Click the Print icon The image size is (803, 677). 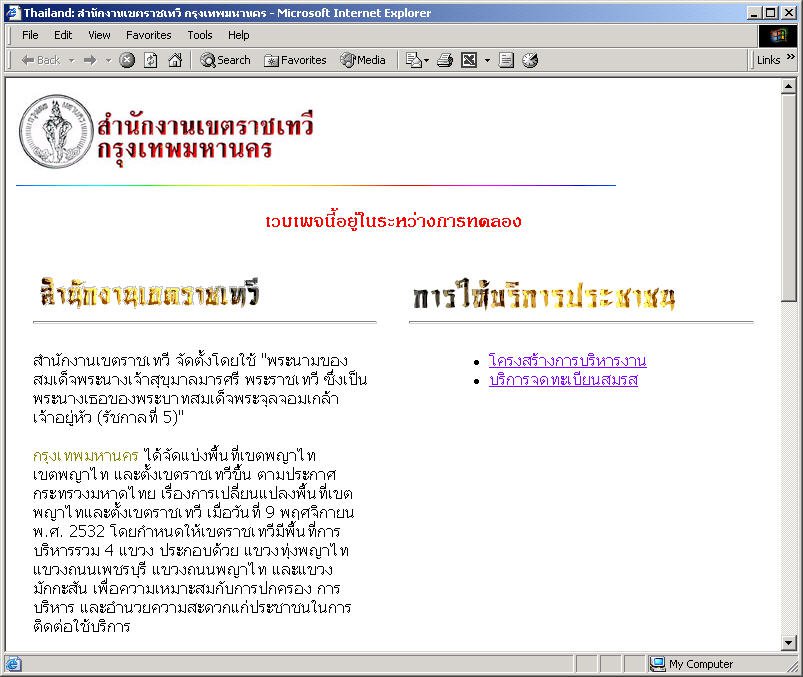click(x=445, y=60)
